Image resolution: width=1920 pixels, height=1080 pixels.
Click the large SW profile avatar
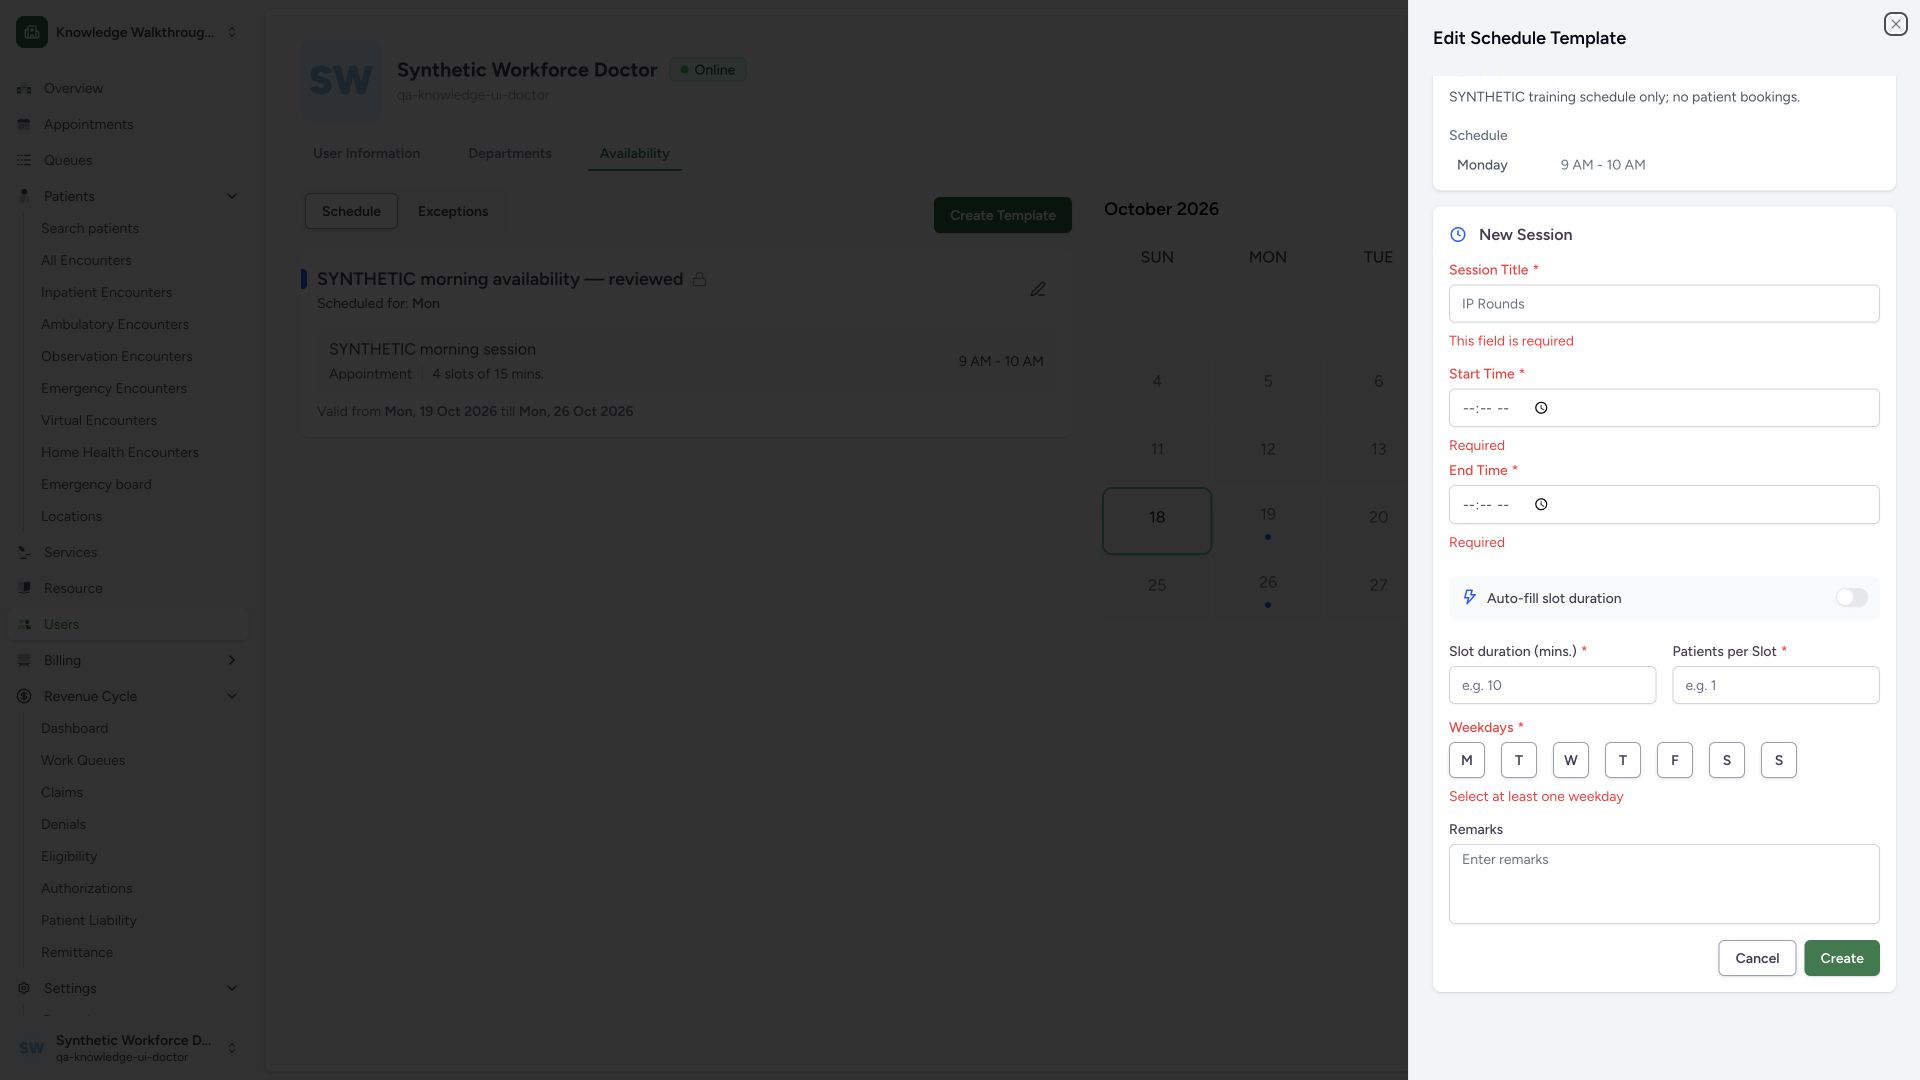pos(341,80)
